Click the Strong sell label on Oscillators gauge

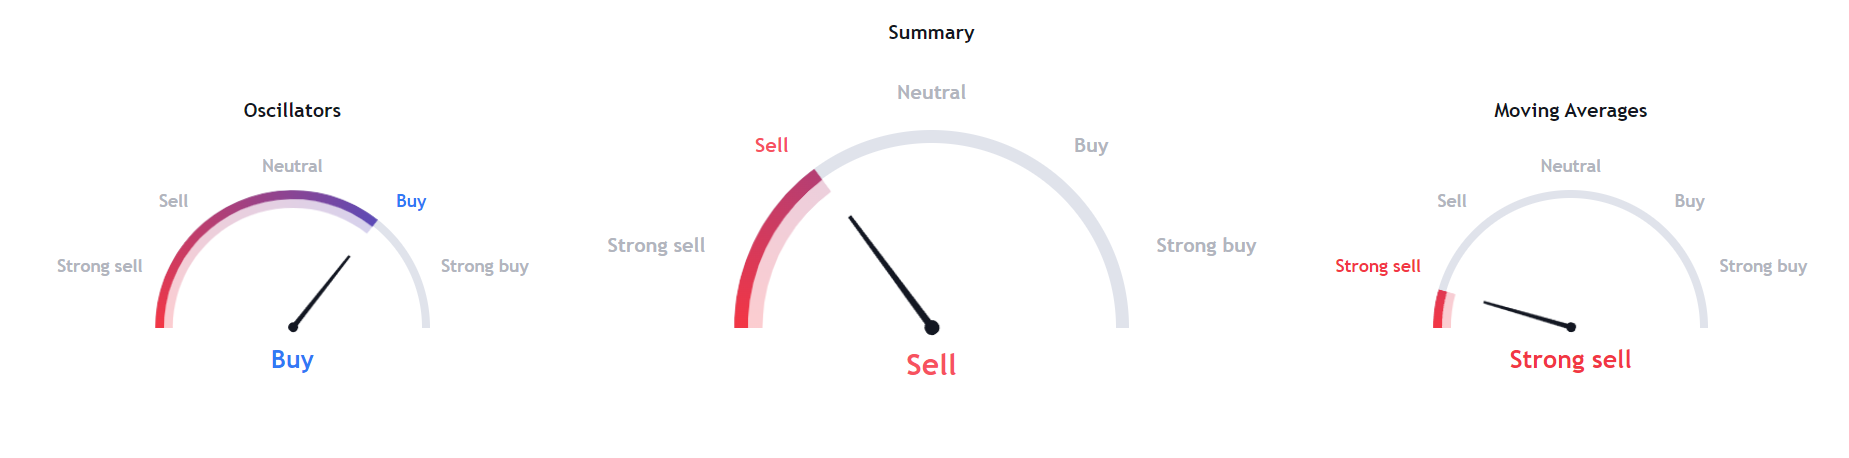99,266
